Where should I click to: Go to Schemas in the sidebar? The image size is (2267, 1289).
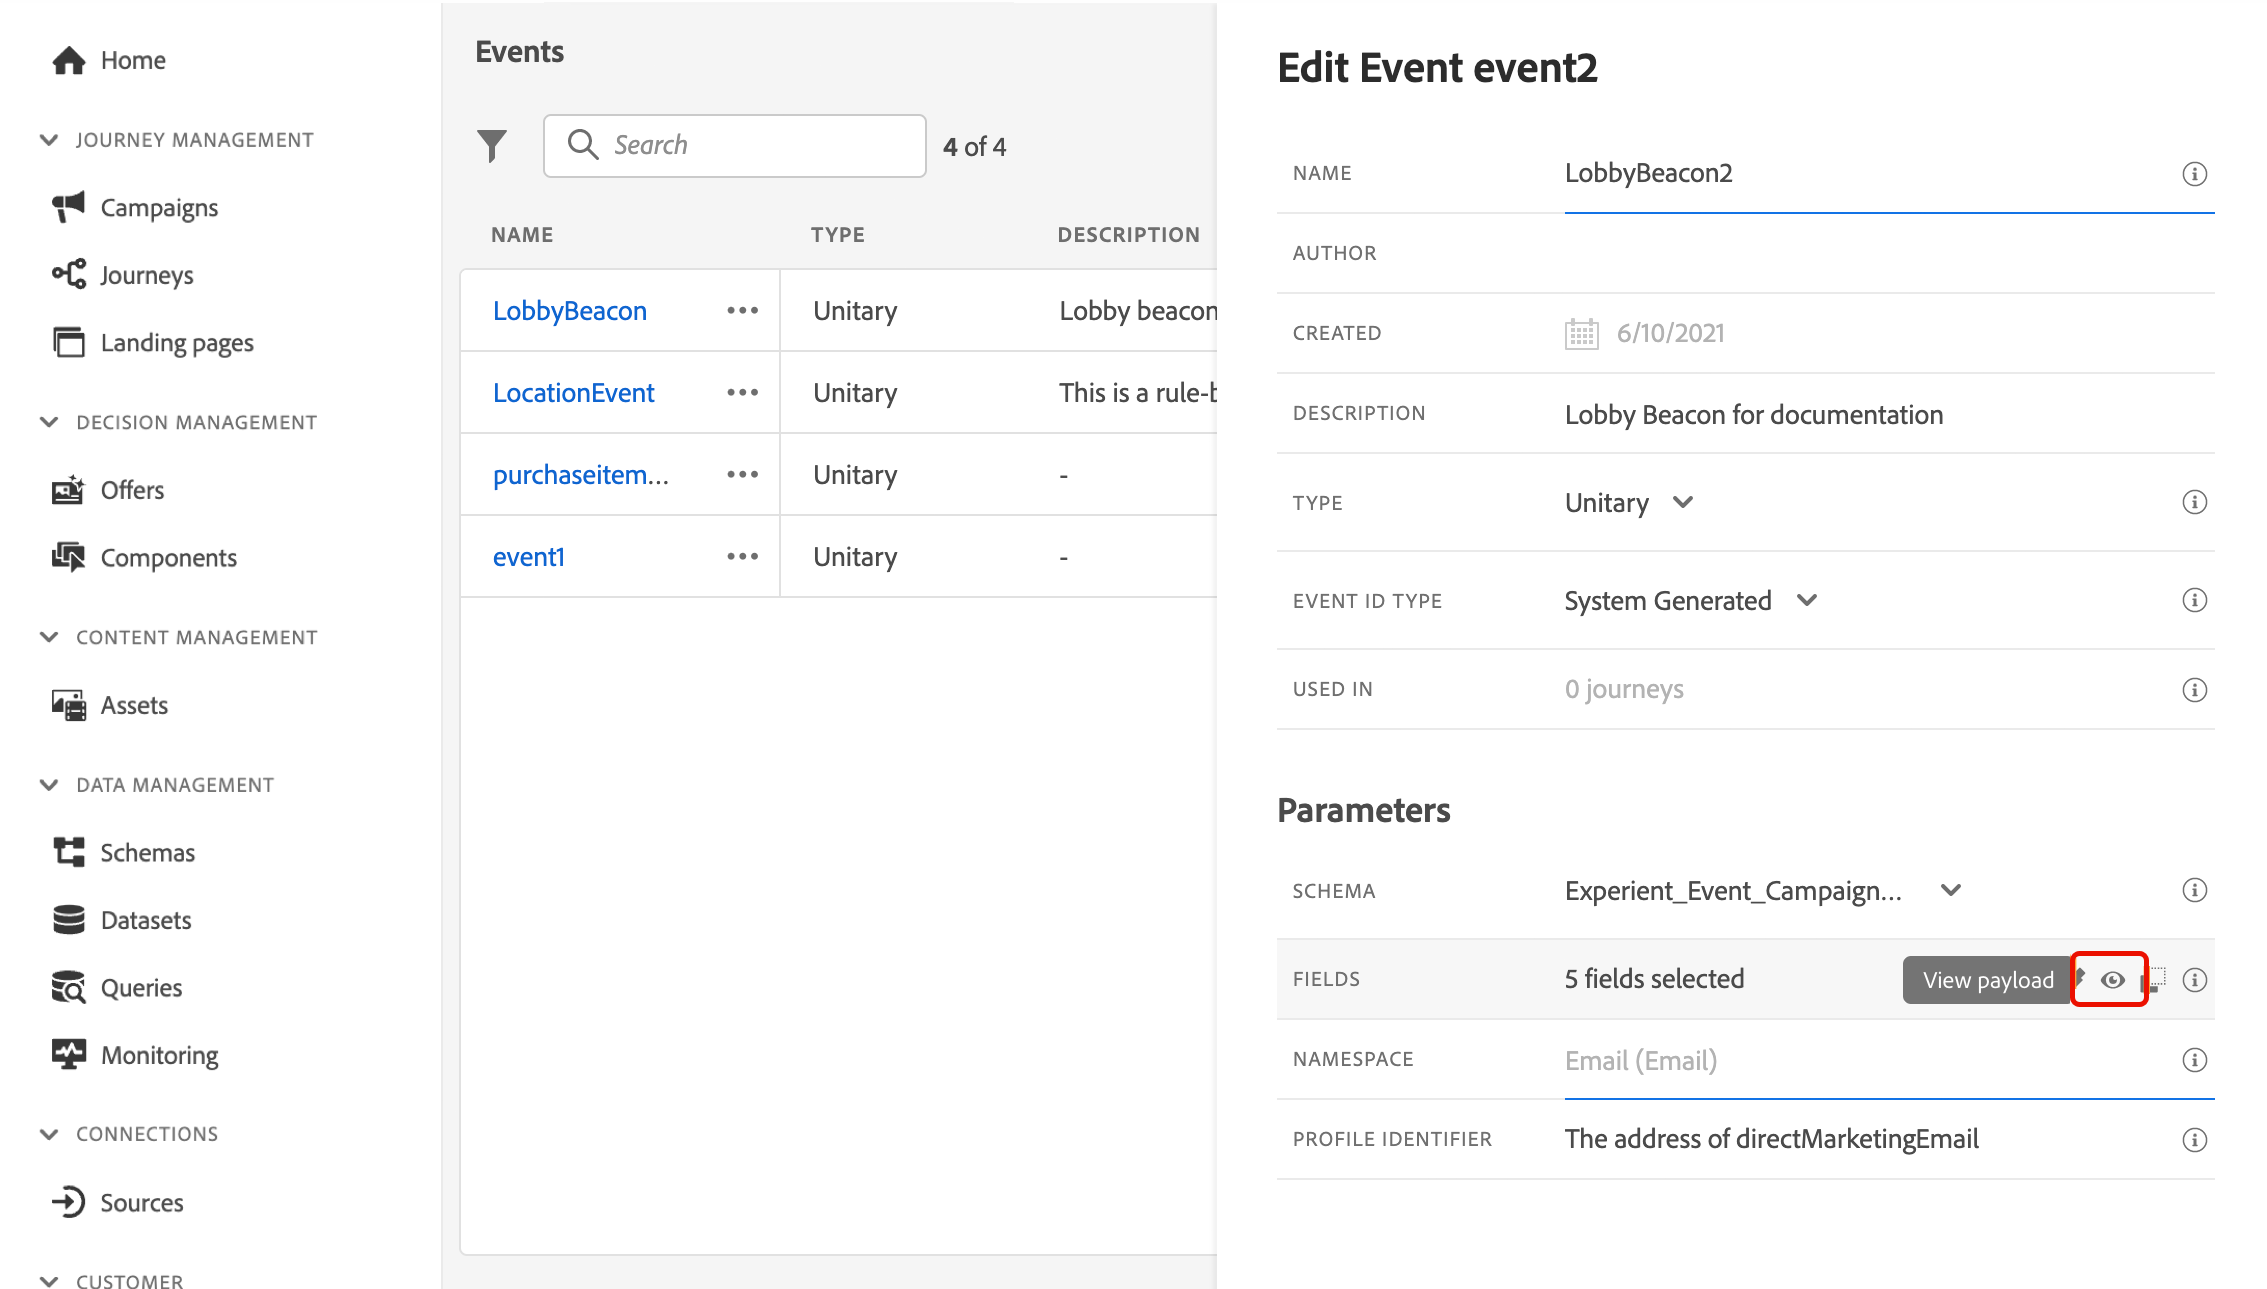[x=147, y=852]
